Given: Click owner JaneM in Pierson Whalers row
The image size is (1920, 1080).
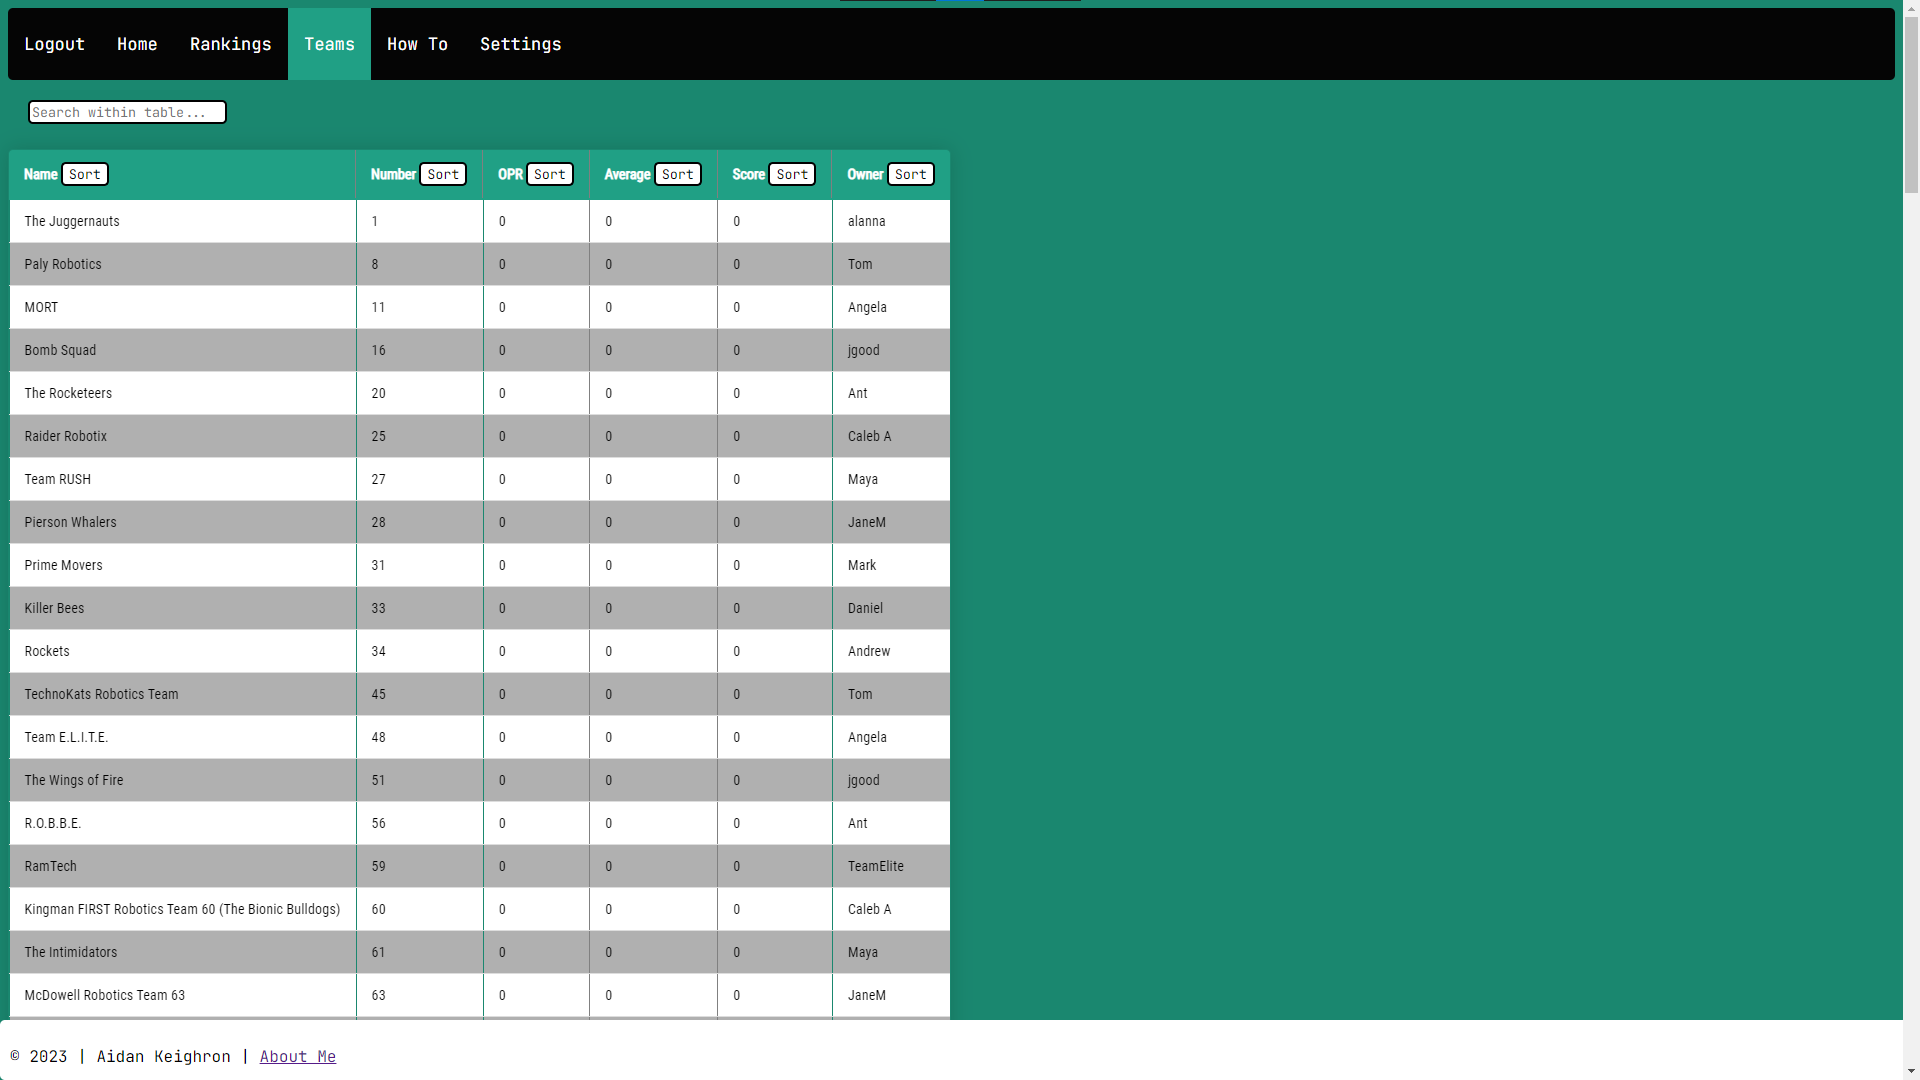Looking at the screenshot, I should [x=866, y=522].
